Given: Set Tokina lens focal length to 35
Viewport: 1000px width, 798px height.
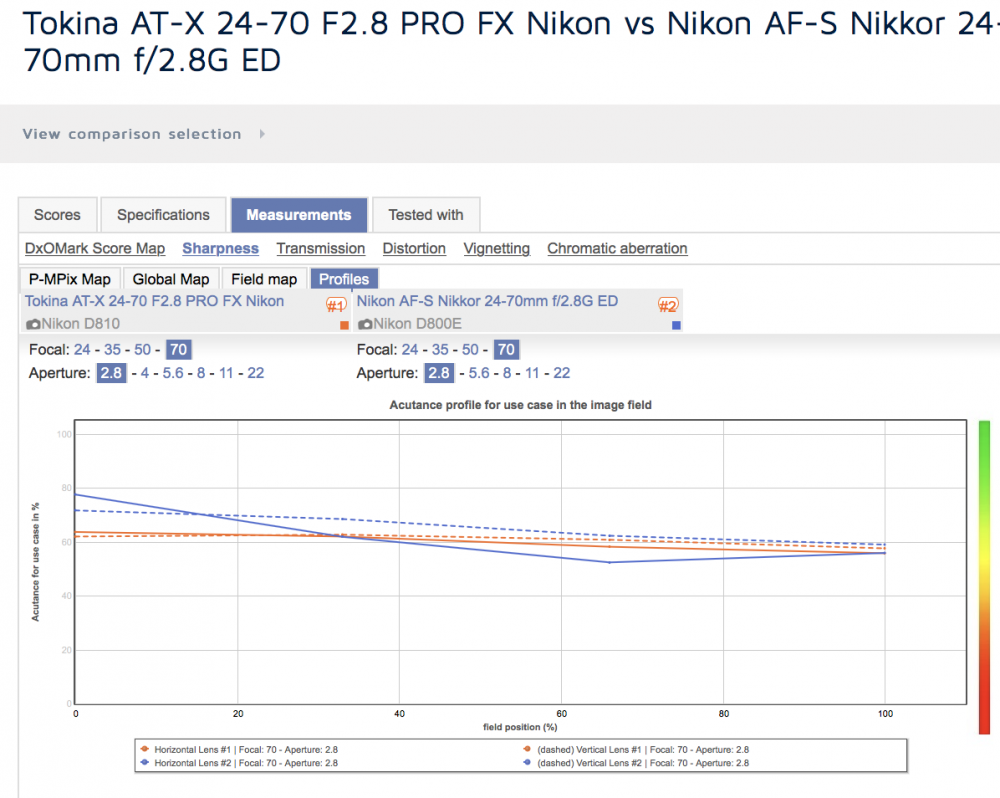Looking at the screenshot, I should point(112,350).
